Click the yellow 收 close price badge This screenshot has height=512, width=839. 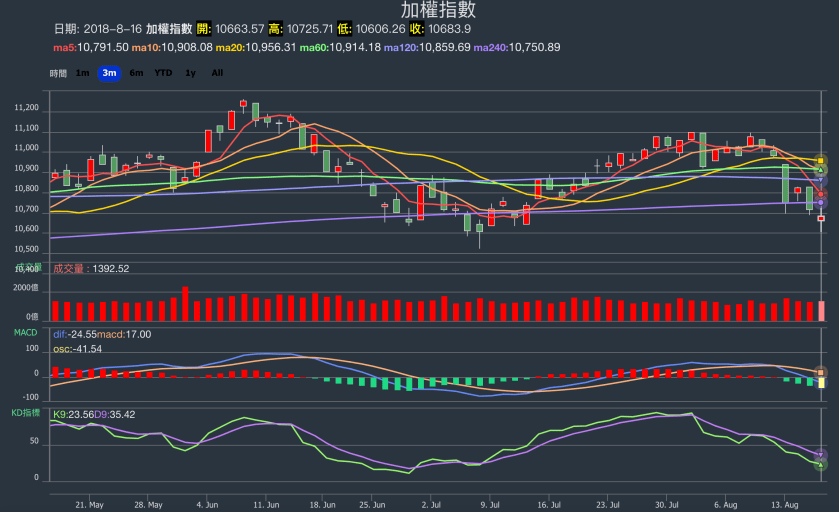pos(417,28)
